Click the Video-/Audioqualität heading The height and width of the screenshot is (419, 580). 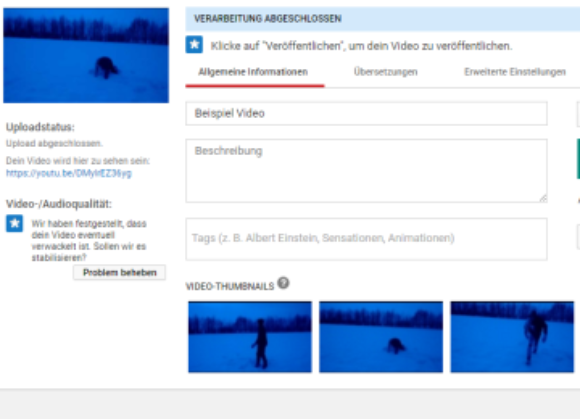[x=59, y=204]
